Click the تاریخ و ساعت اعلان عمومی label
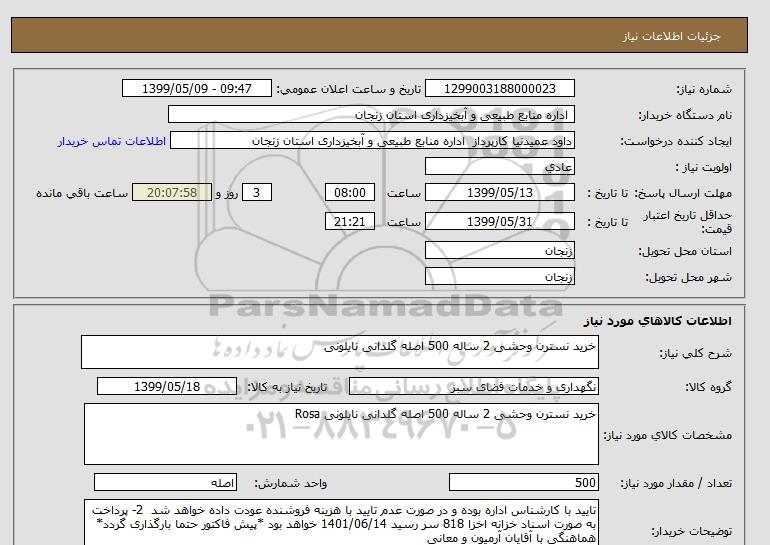This screenshot has width=770, height=545. (x=349, y=89)
